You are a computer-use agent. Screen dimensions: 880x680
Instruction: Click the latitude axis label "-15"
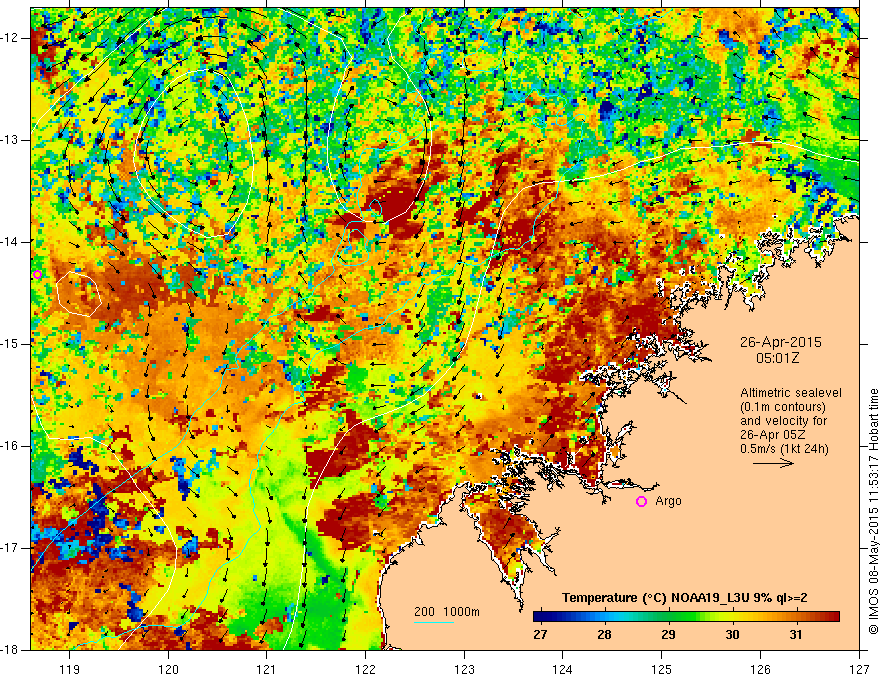point(11,344)
